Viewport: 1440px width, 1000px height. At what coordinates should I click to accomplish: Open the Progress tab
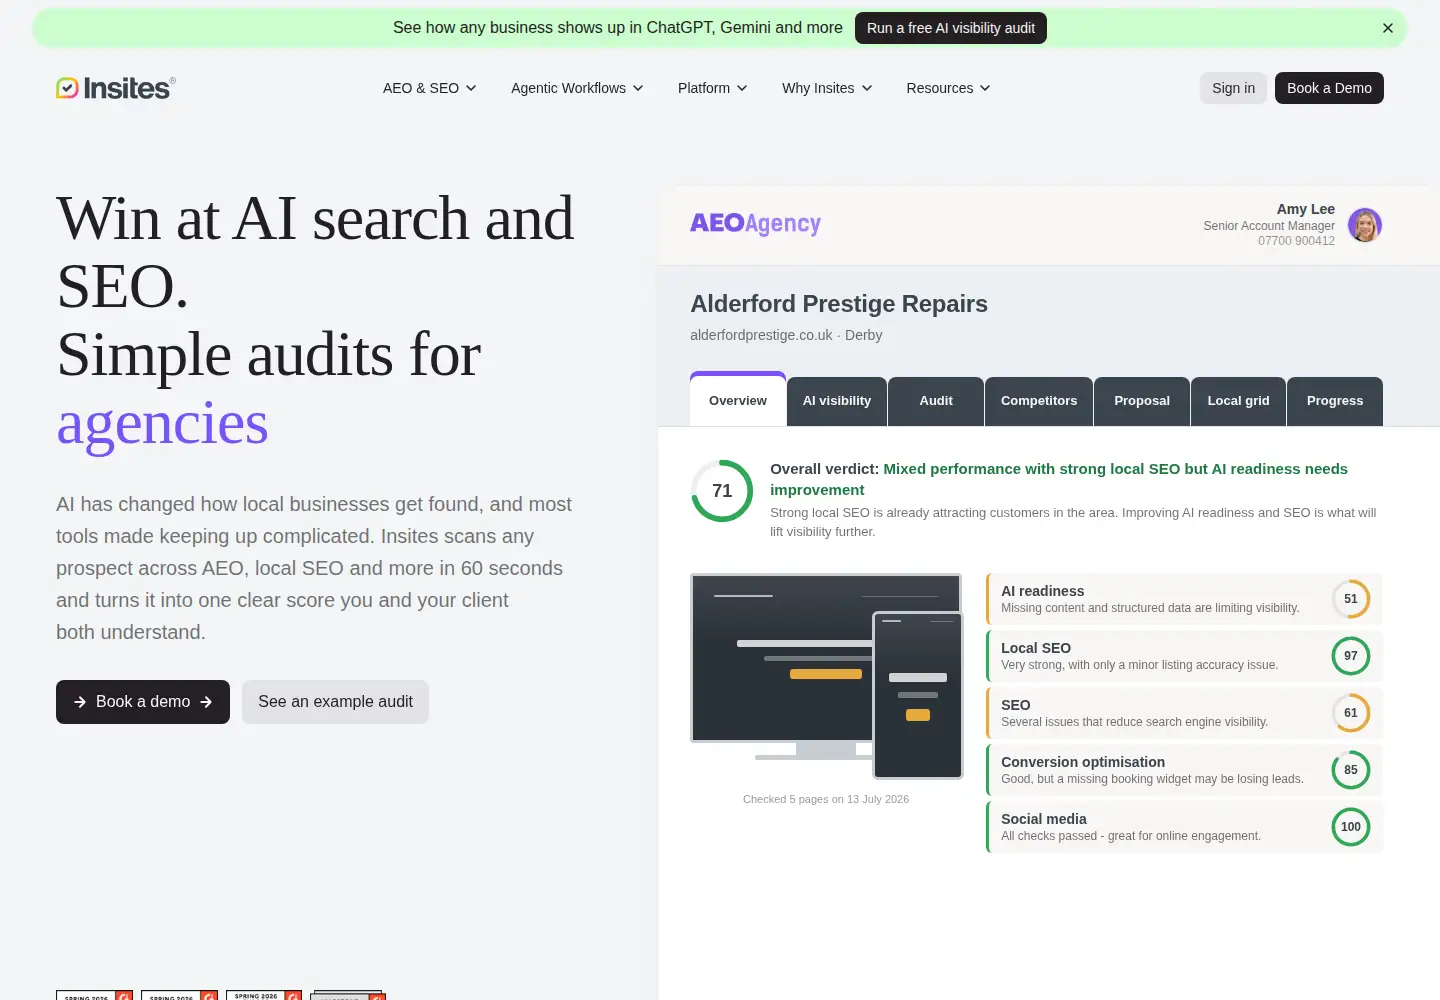click(x=1335, y=401)
